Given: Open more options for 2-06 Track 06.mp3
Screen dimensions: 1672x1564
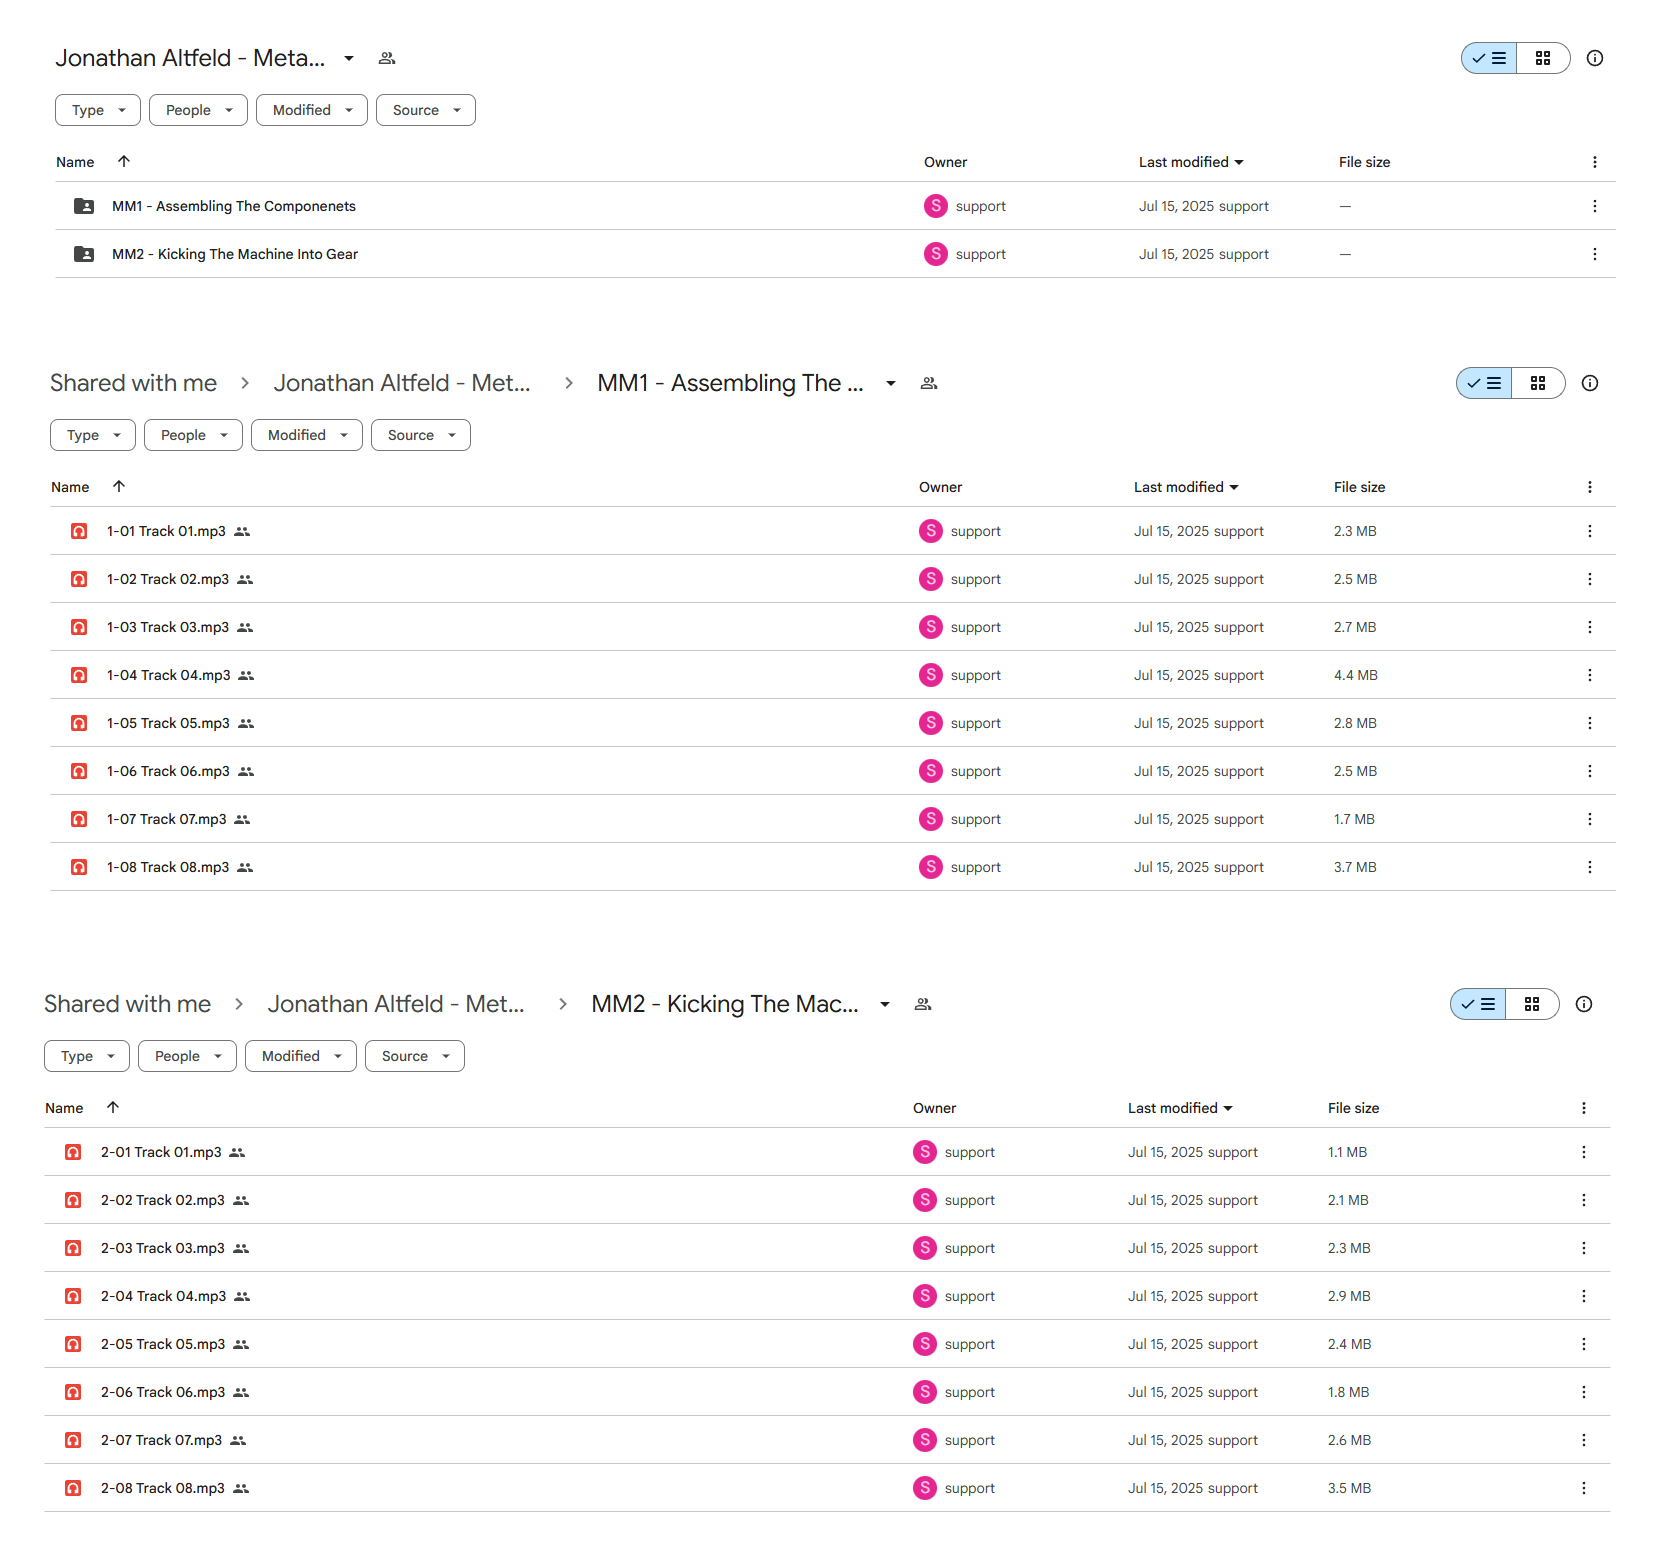Looking at the screenshot, I should click(1584, 1392).
